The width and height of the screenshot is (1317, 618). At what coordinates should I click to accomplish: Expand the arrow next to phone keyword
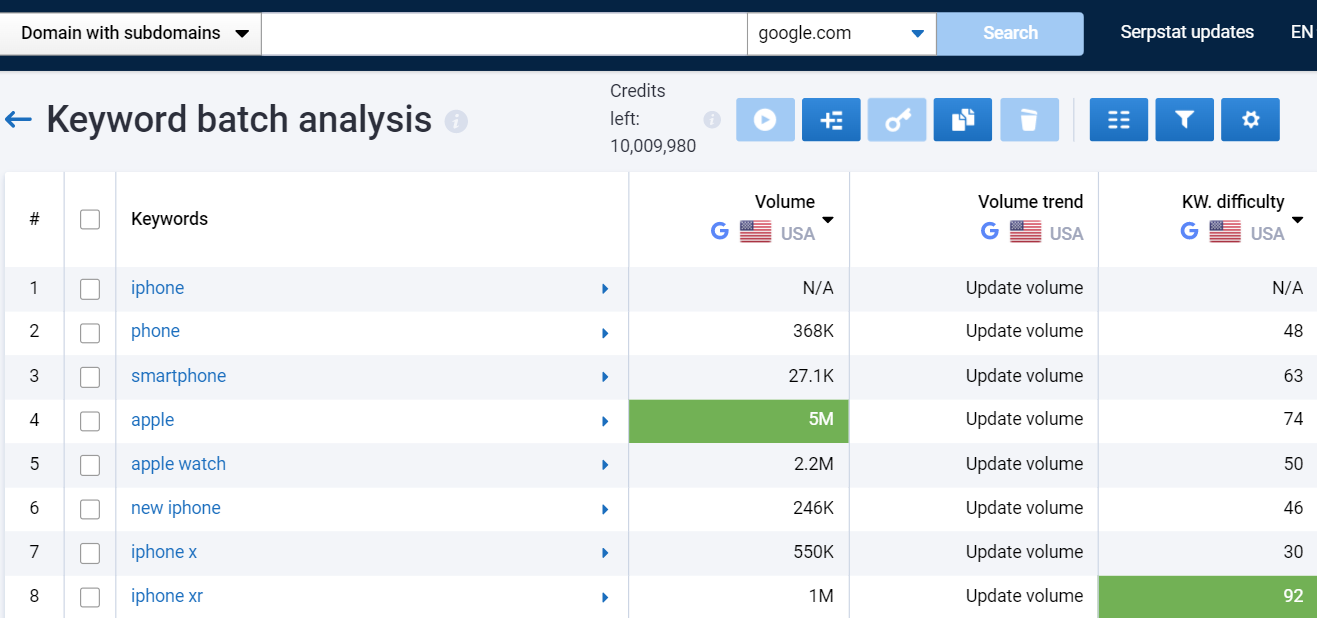605,333
